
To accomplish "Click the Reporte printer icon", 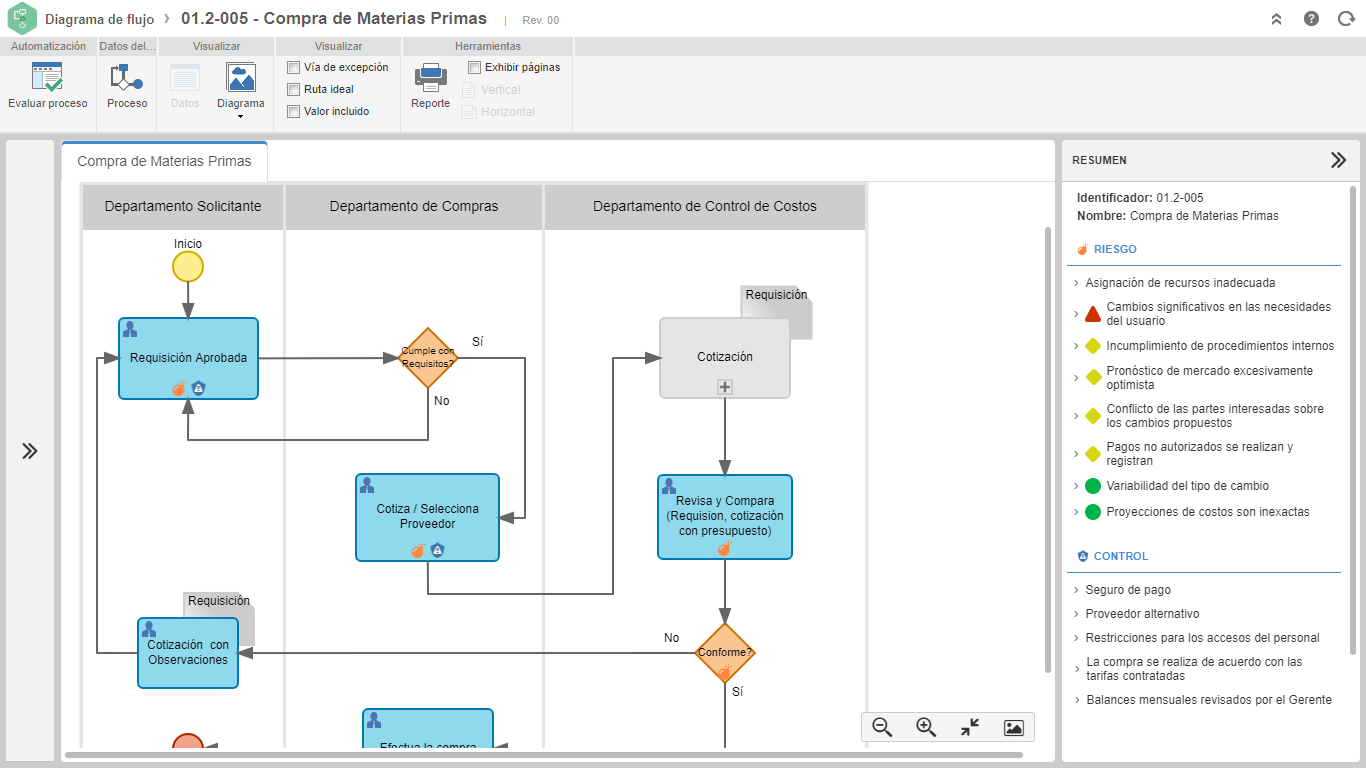I will [x=431, y=77].
